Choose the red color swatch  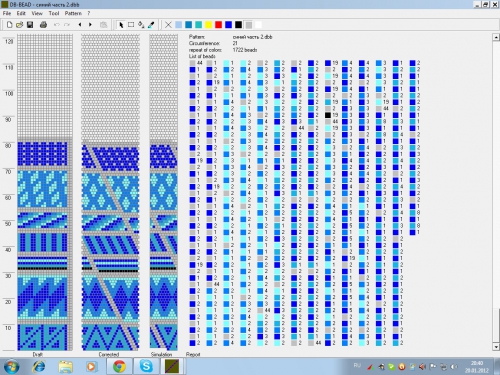pyautogui.click(x=218, y=25)
